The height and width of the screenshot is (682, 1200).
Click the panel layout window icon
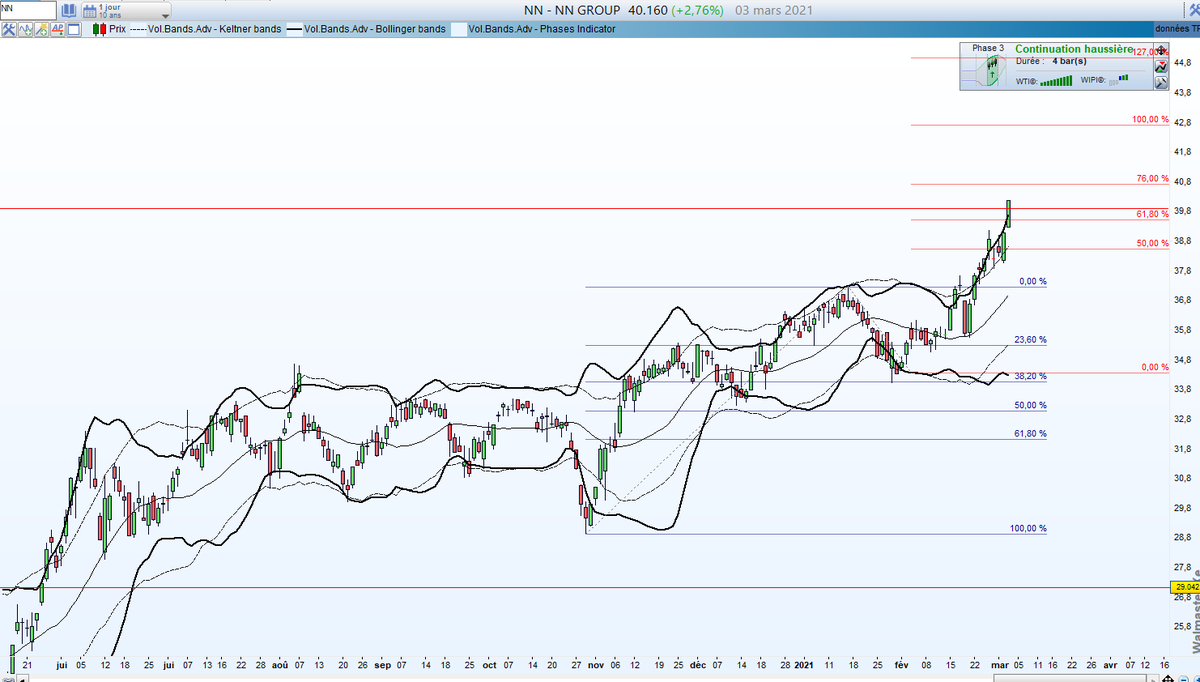pyautogui.click(x=74, y=29)
